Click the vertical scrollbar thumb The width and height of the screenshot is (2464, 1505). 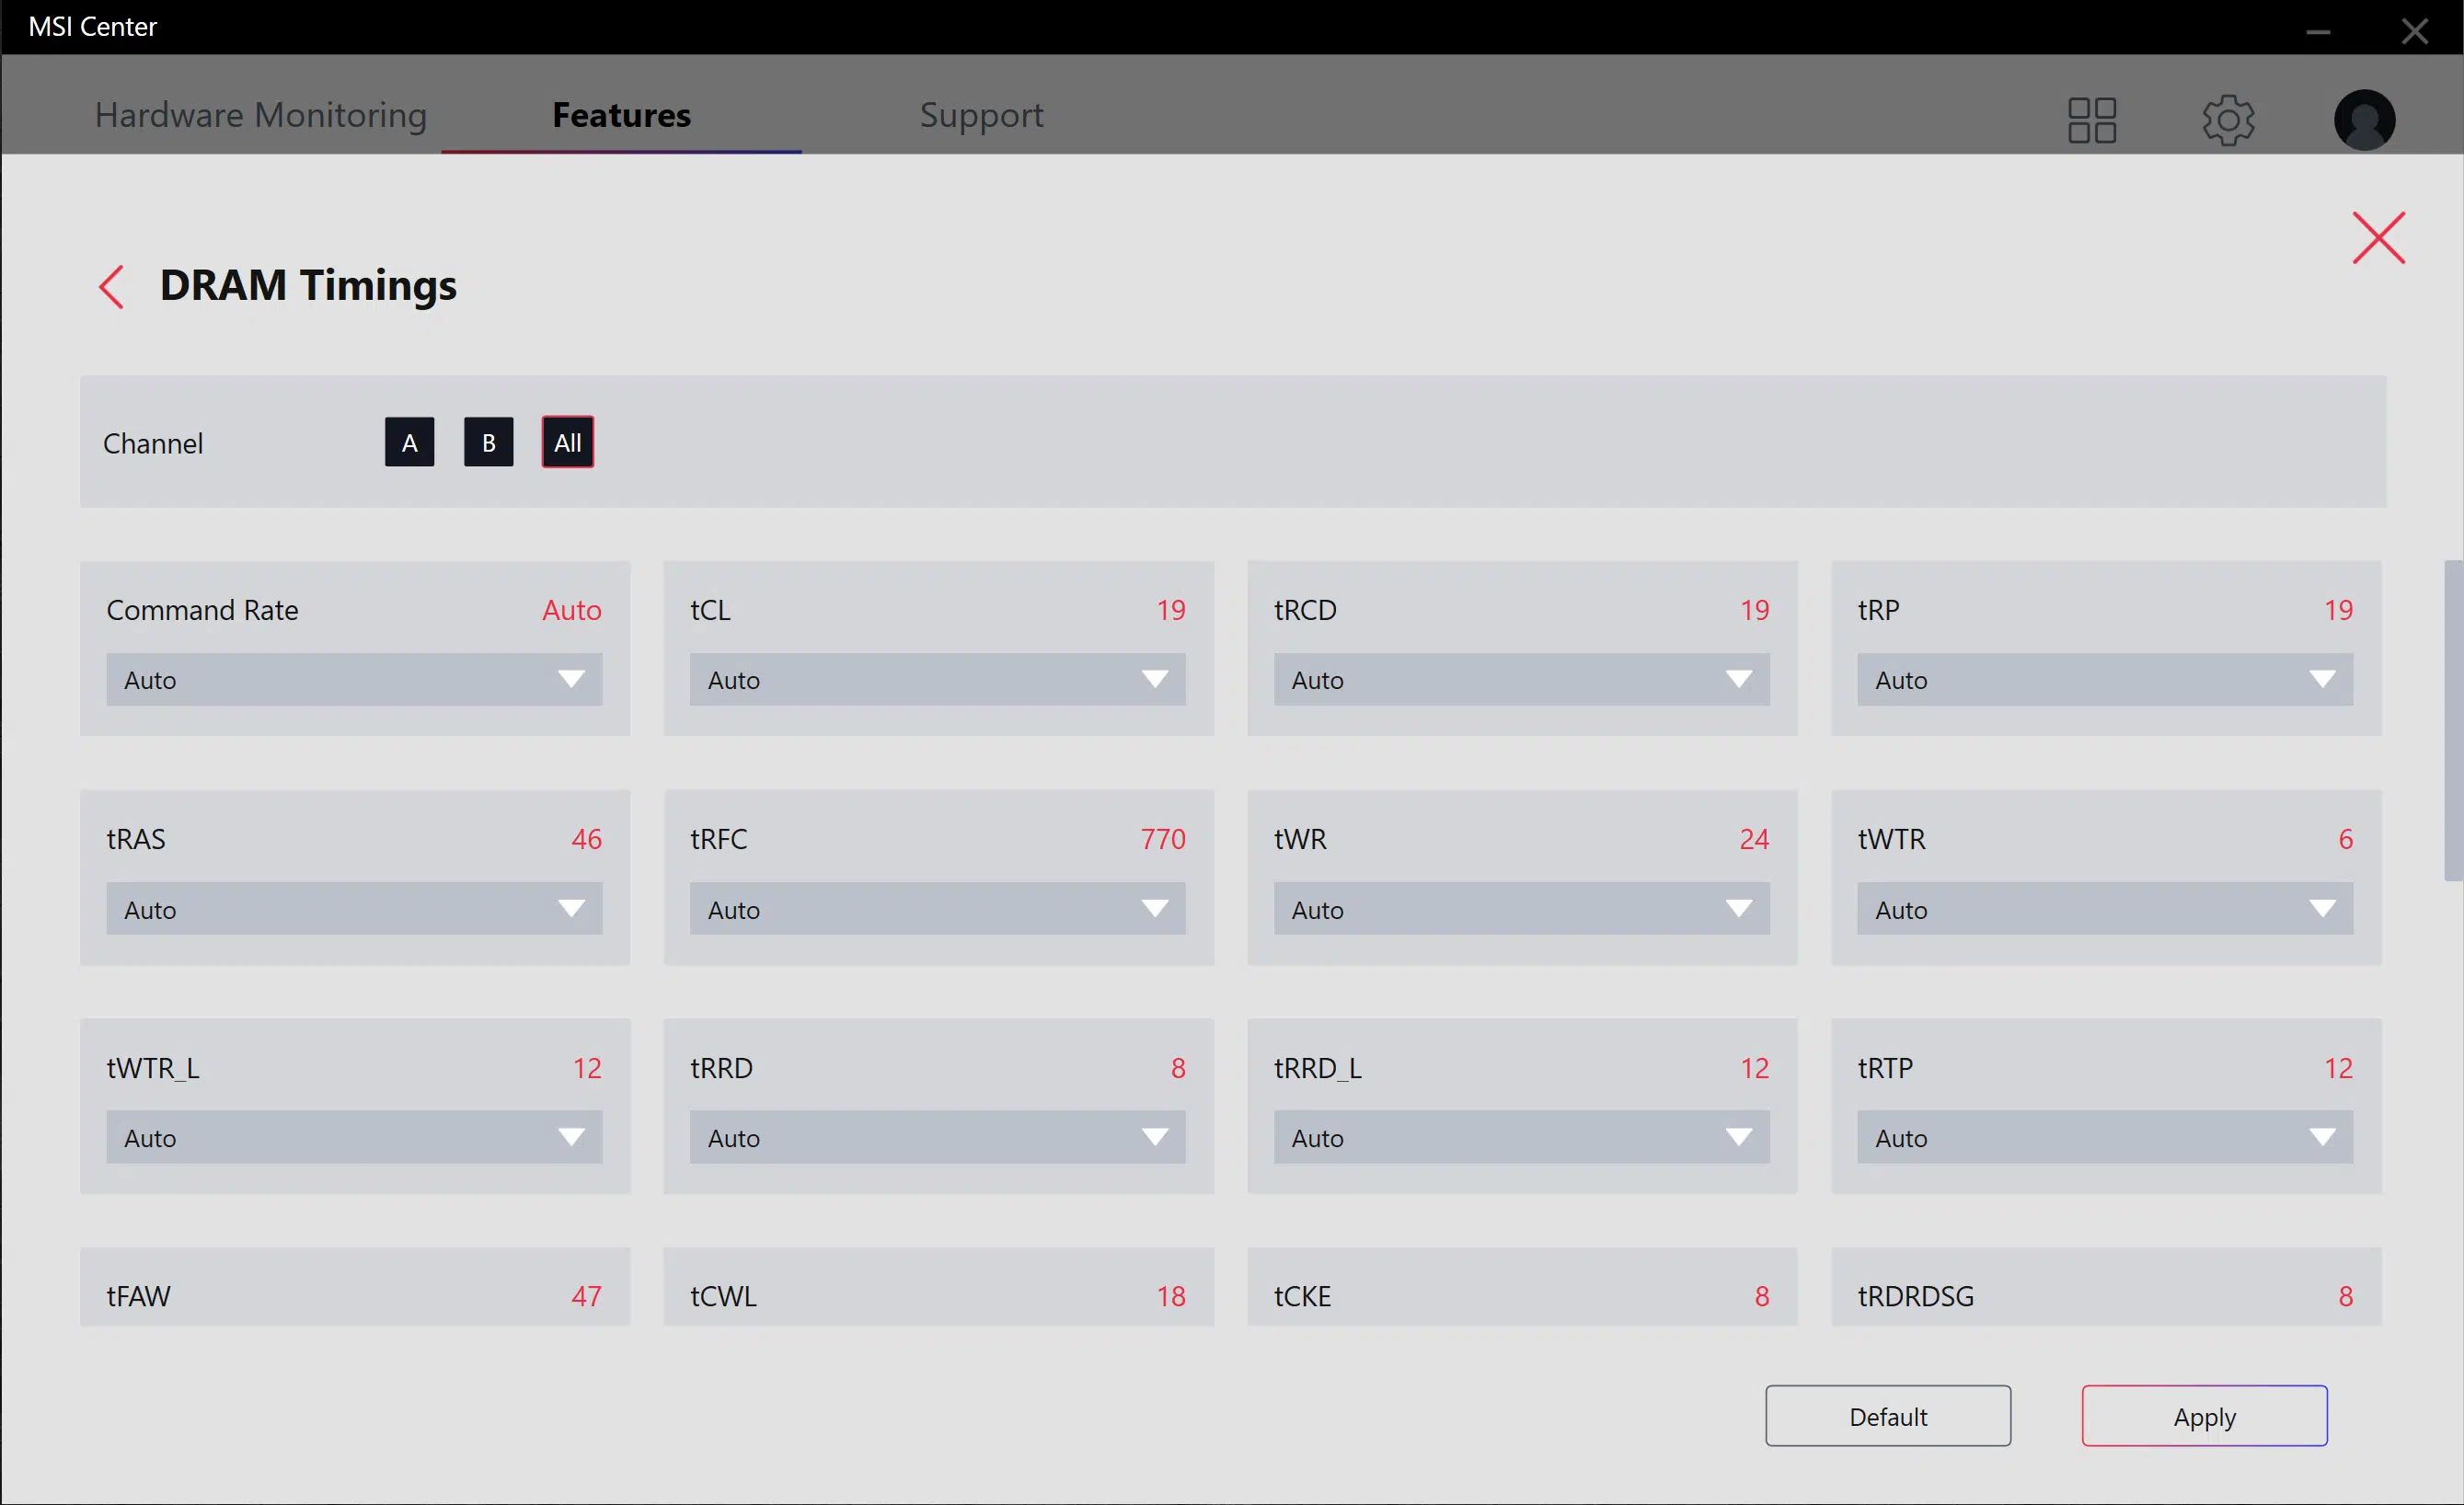click(x=2453, y=720)
